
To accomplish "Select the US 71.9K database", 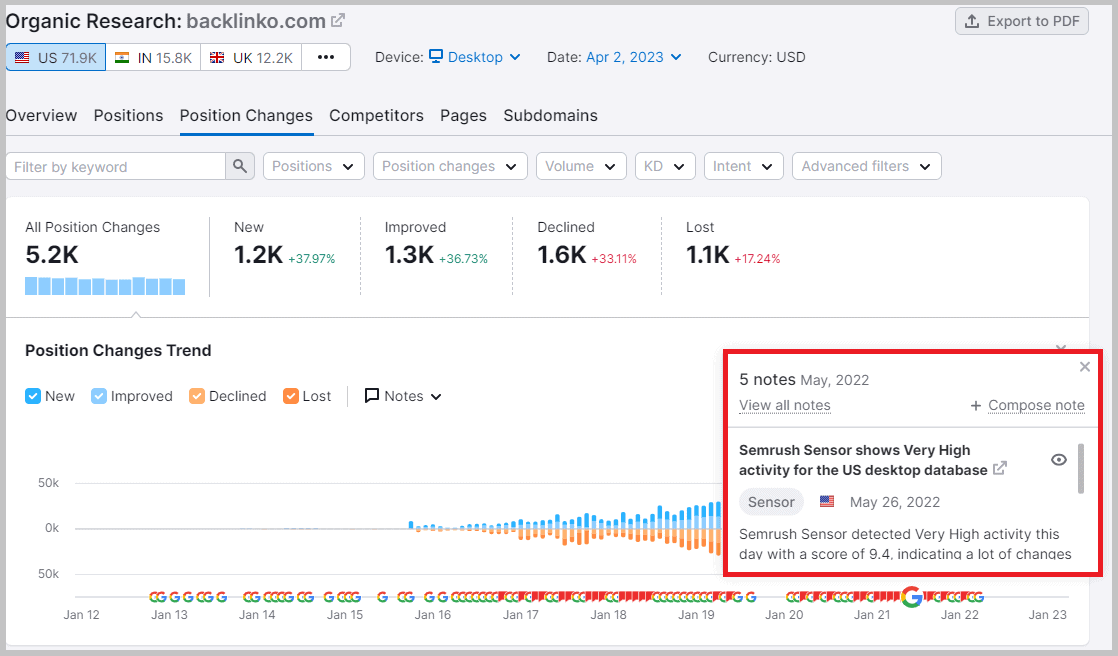I will point(56,58).
